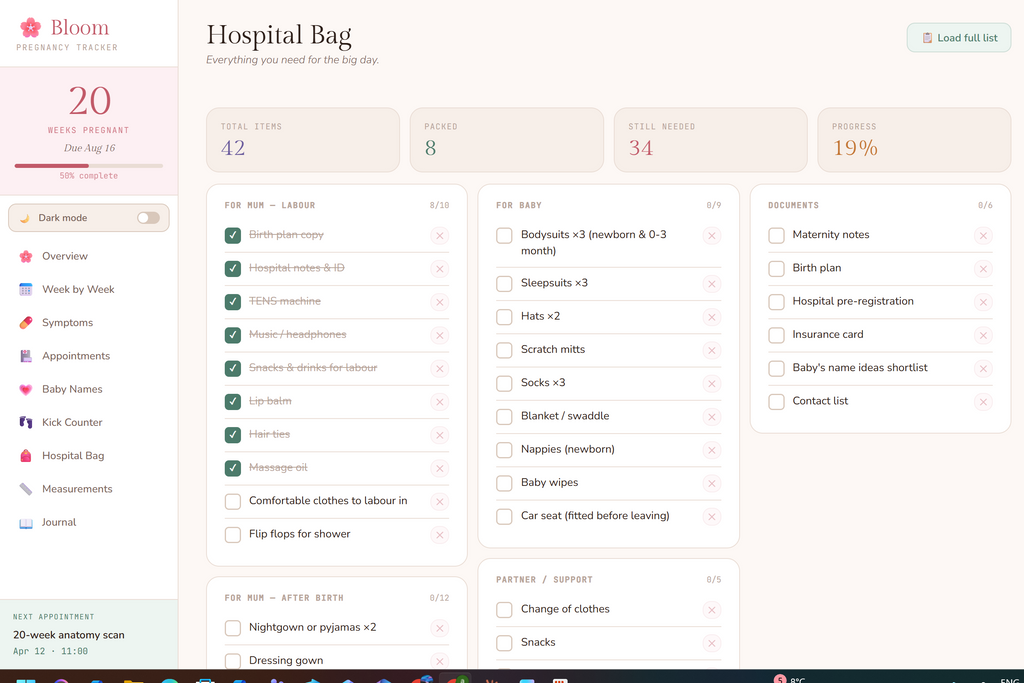
Task: Delete the Contact list item
Action: point(983,402)
